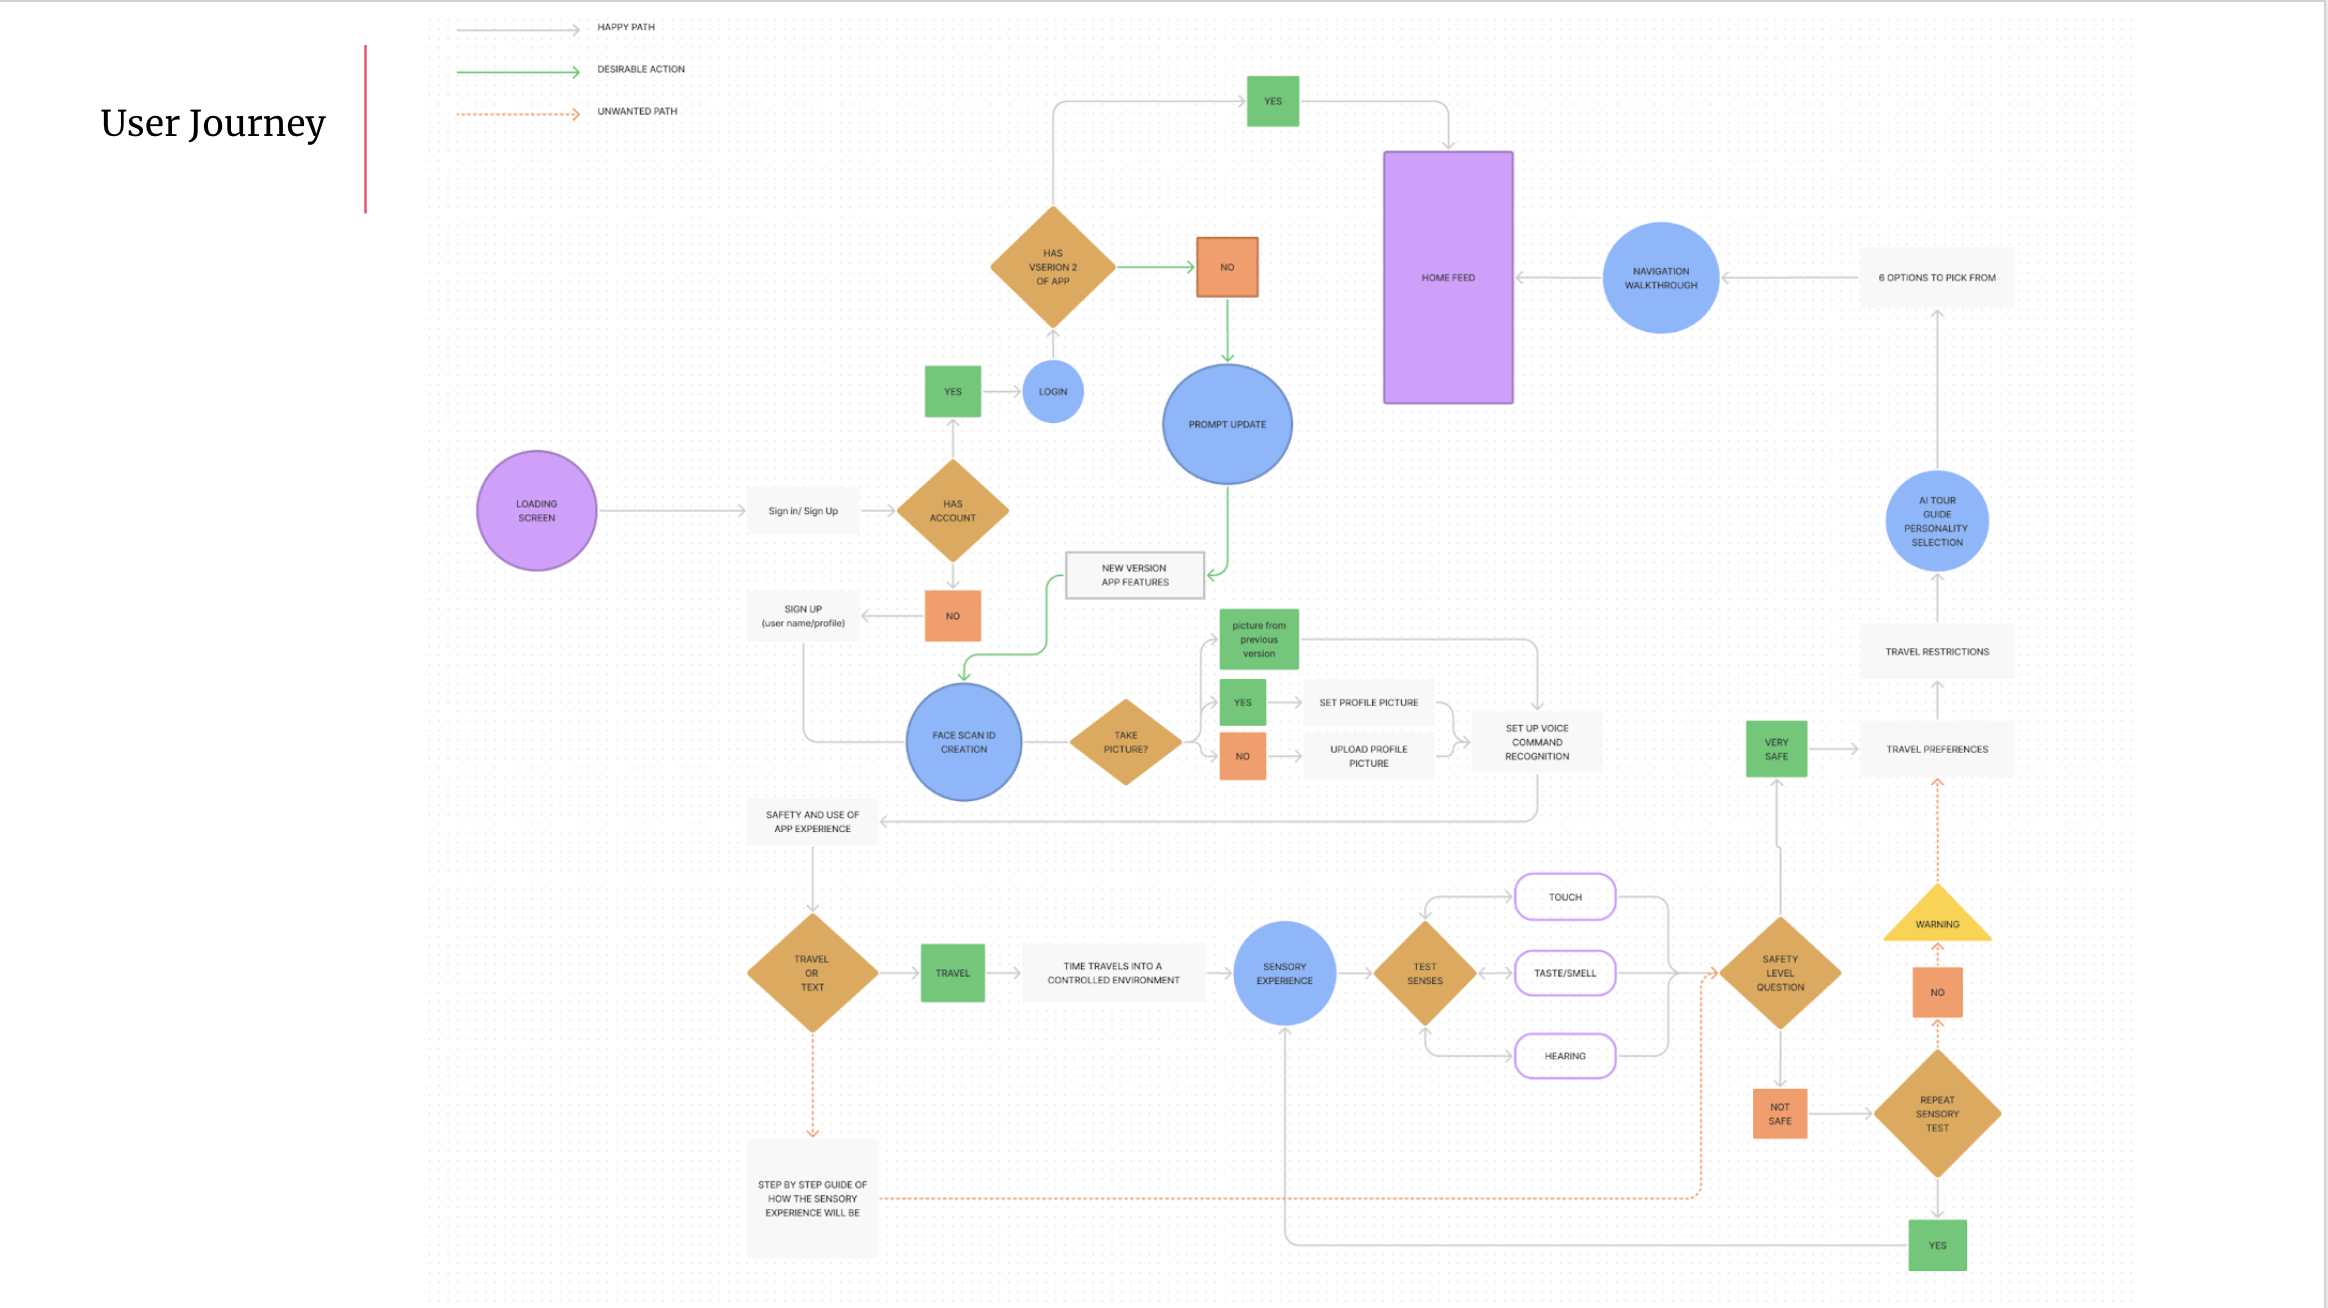Image resolution: width=2328 pixels, height=1308 pixels.
Task: Select the Touch rounded option box
Action: tap(1565, 897)
